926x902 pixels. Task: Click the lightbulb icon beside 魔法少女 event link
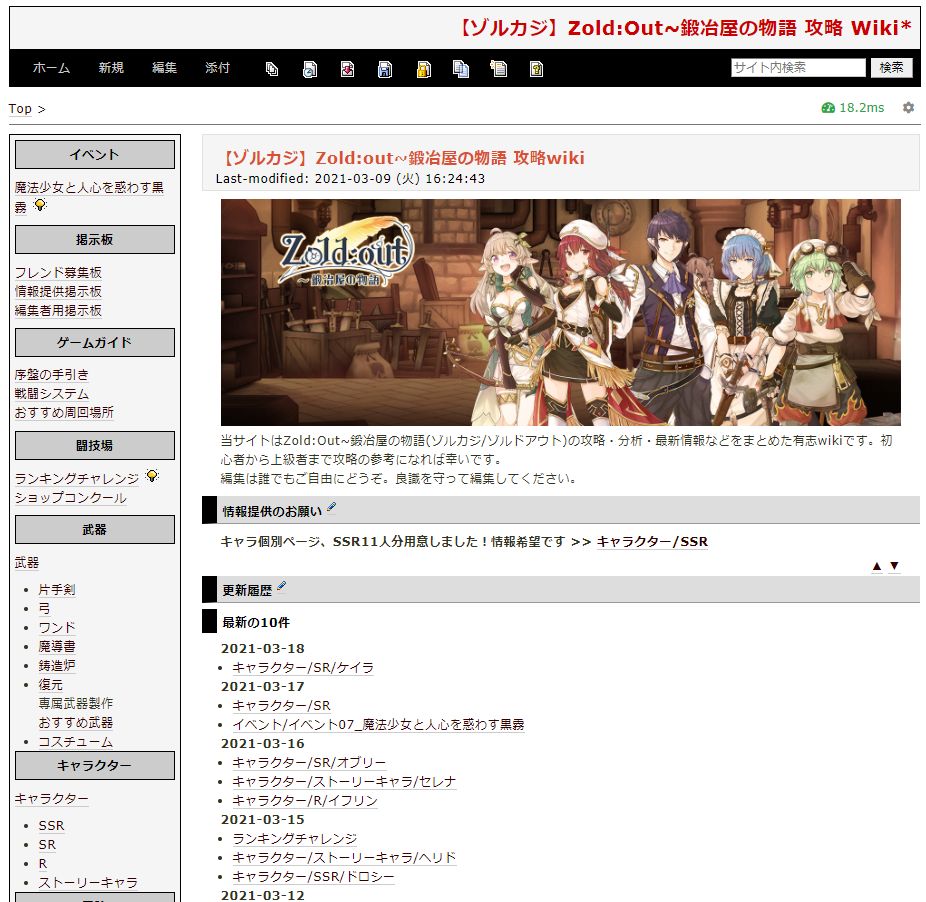tap(40, 205)
